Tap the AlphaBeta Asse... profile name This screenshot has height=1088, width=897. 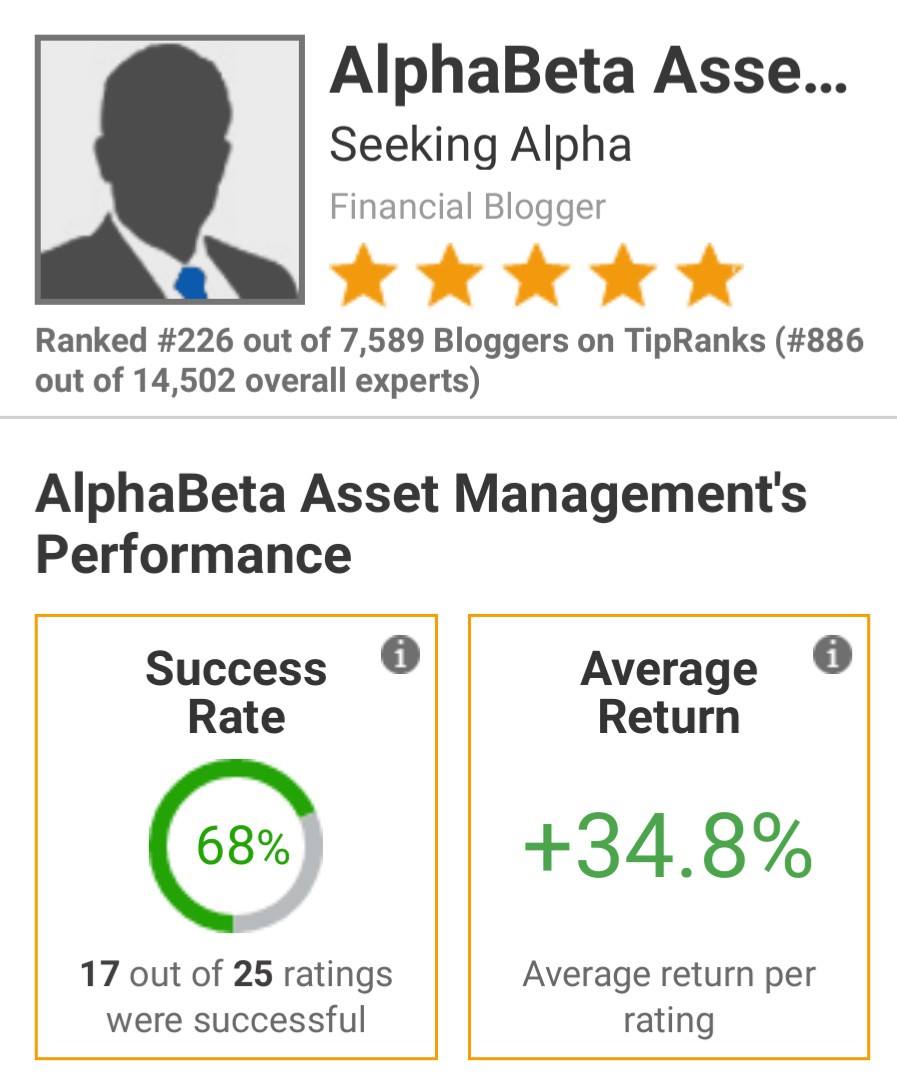click(588, 71)
